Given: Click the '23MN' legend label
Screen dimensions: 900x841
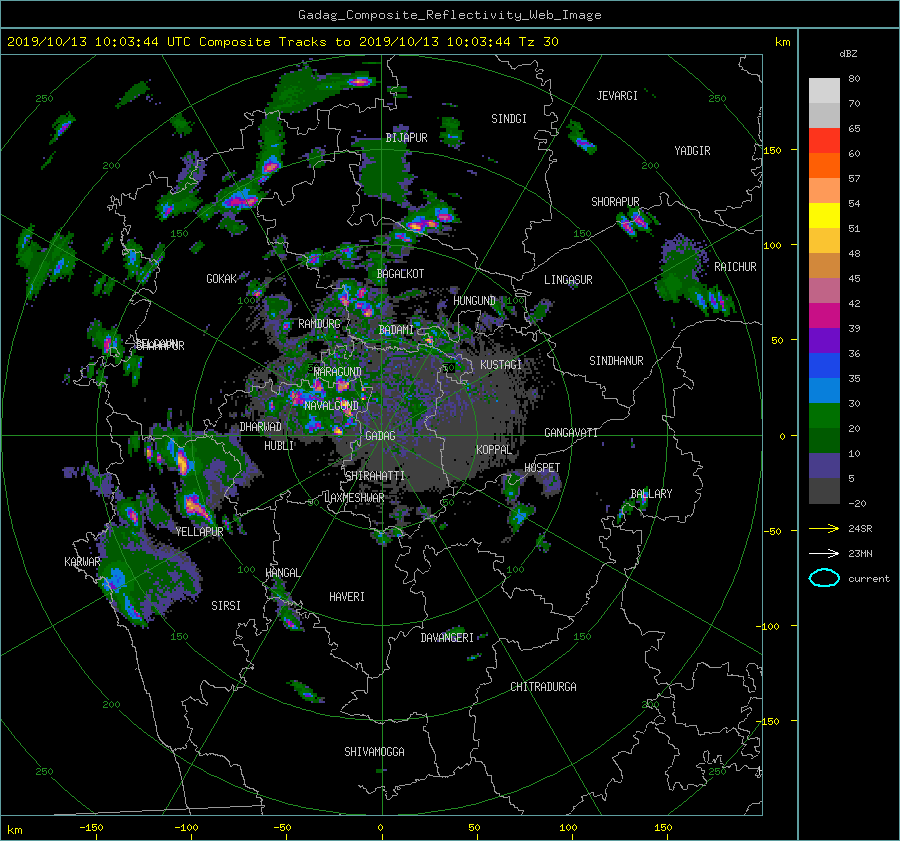Looking at the screenshot, I should [x=860, y=553].
